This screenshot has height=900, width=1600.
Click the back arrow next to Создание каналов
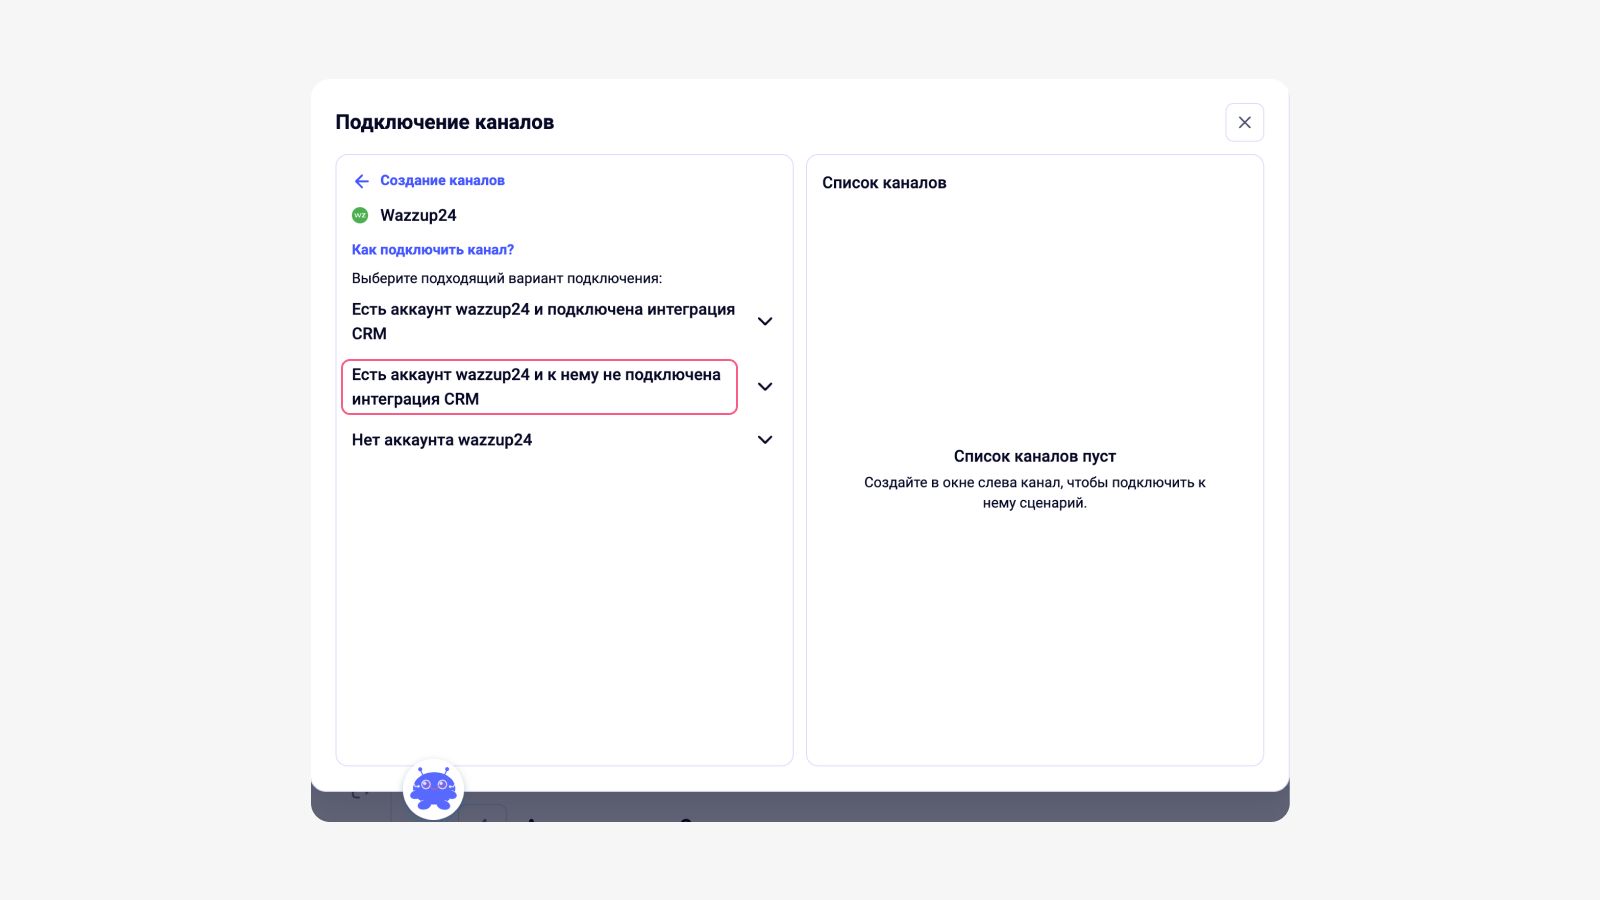click(362, 181)
